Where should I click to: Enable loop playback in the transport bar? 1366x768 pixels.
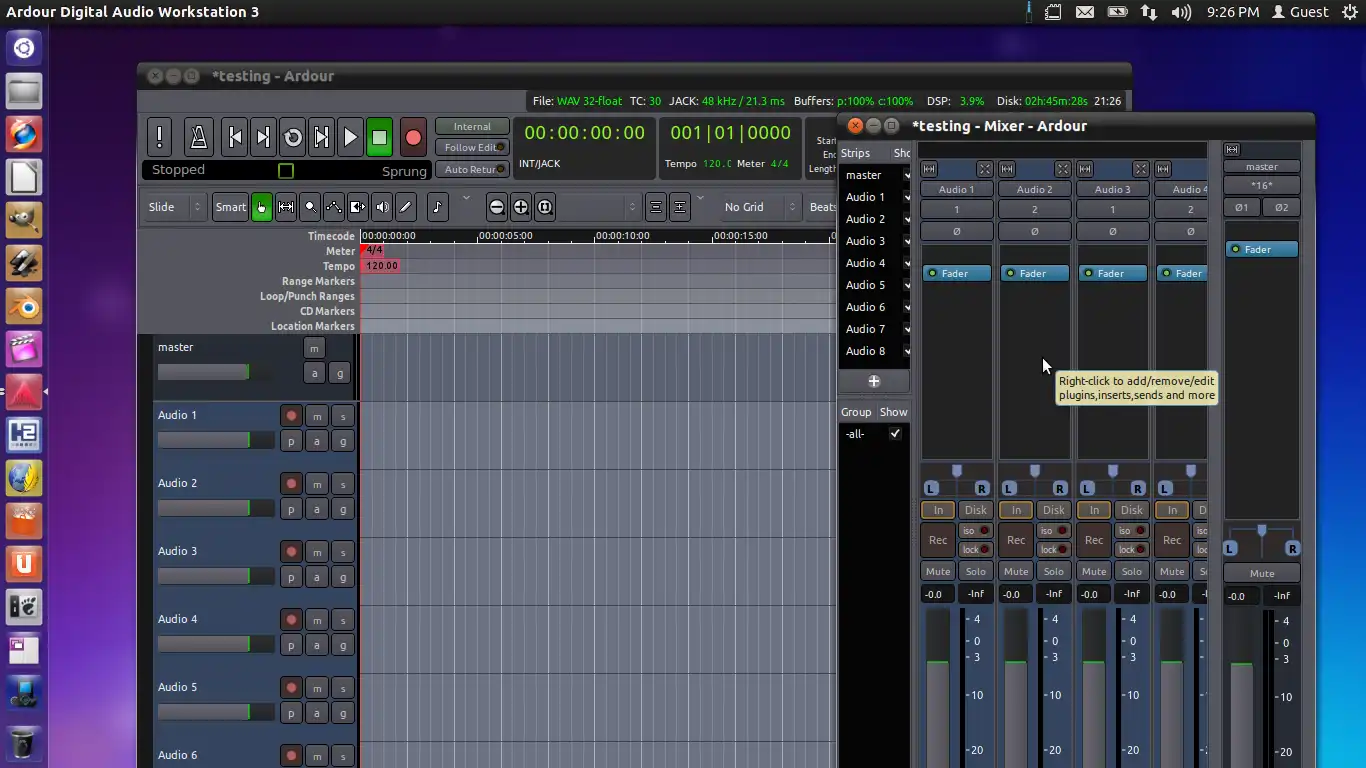[292, 137]
